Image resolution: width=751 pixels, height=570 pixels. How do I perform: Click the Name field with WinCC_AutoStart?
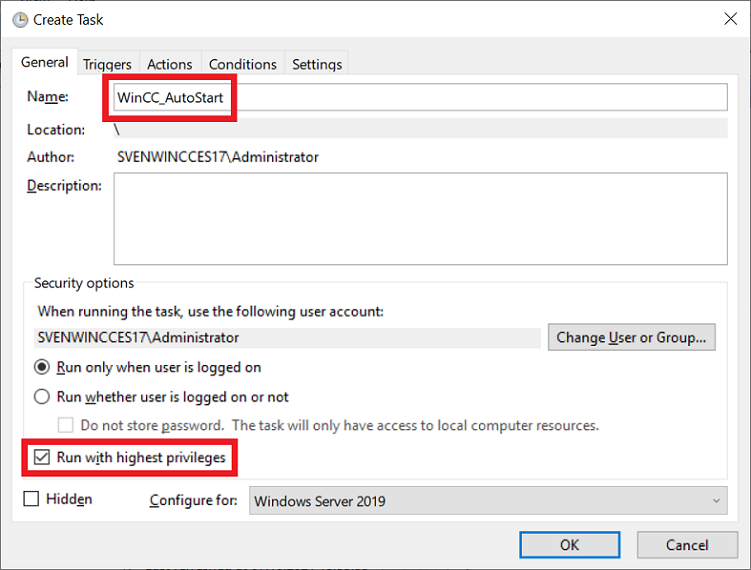pyautogui.click(x=421, y=97)
